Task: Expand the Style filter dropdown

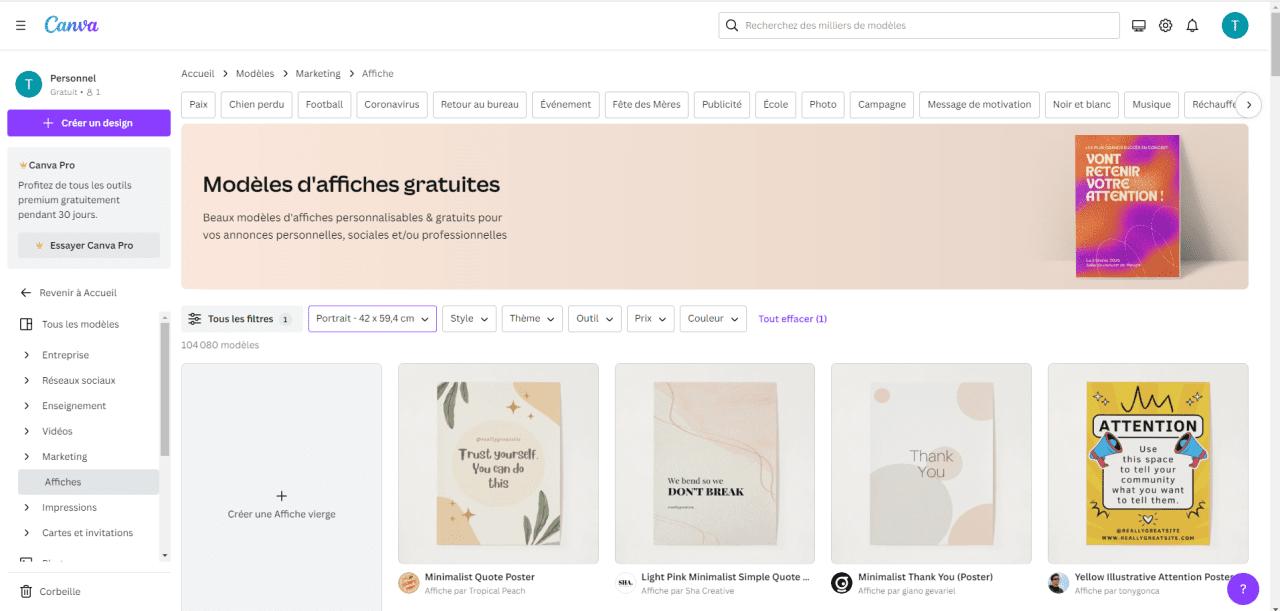Action: click(x=469, y=319)
